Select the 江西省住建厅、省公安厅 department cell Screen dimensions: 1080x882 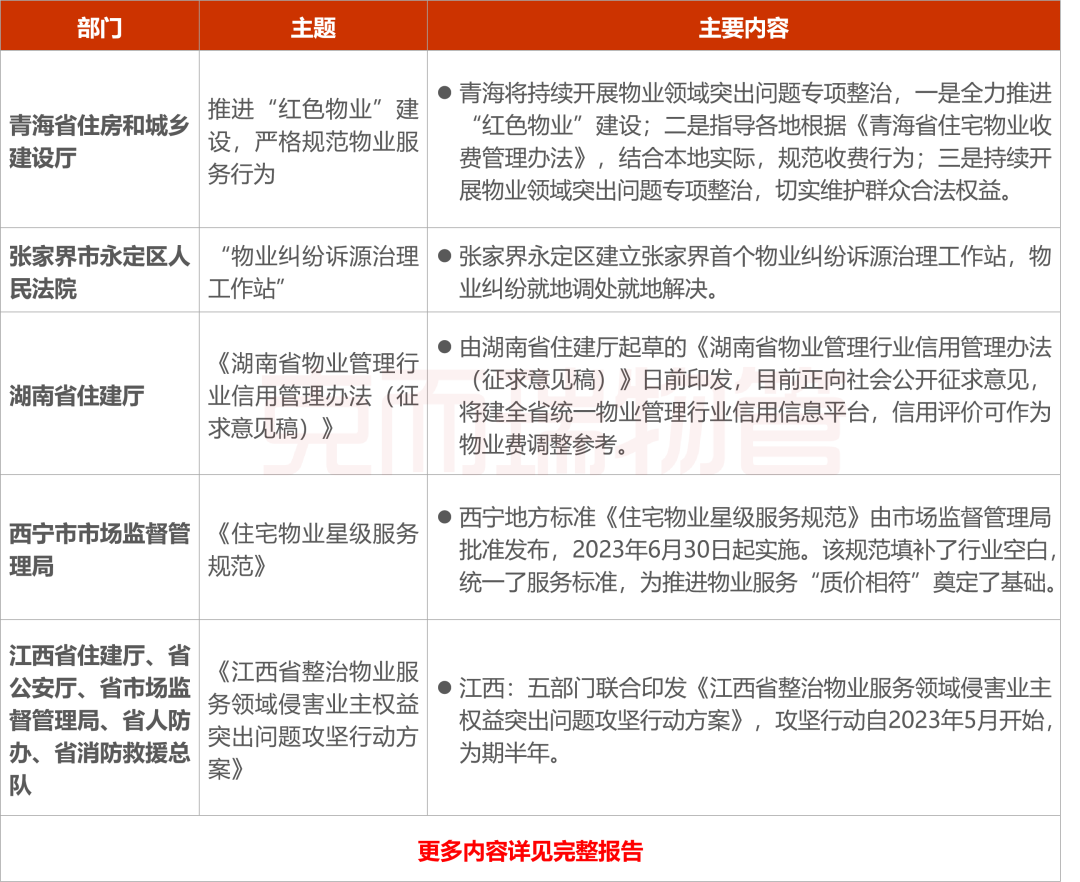(x=100, y=719)
